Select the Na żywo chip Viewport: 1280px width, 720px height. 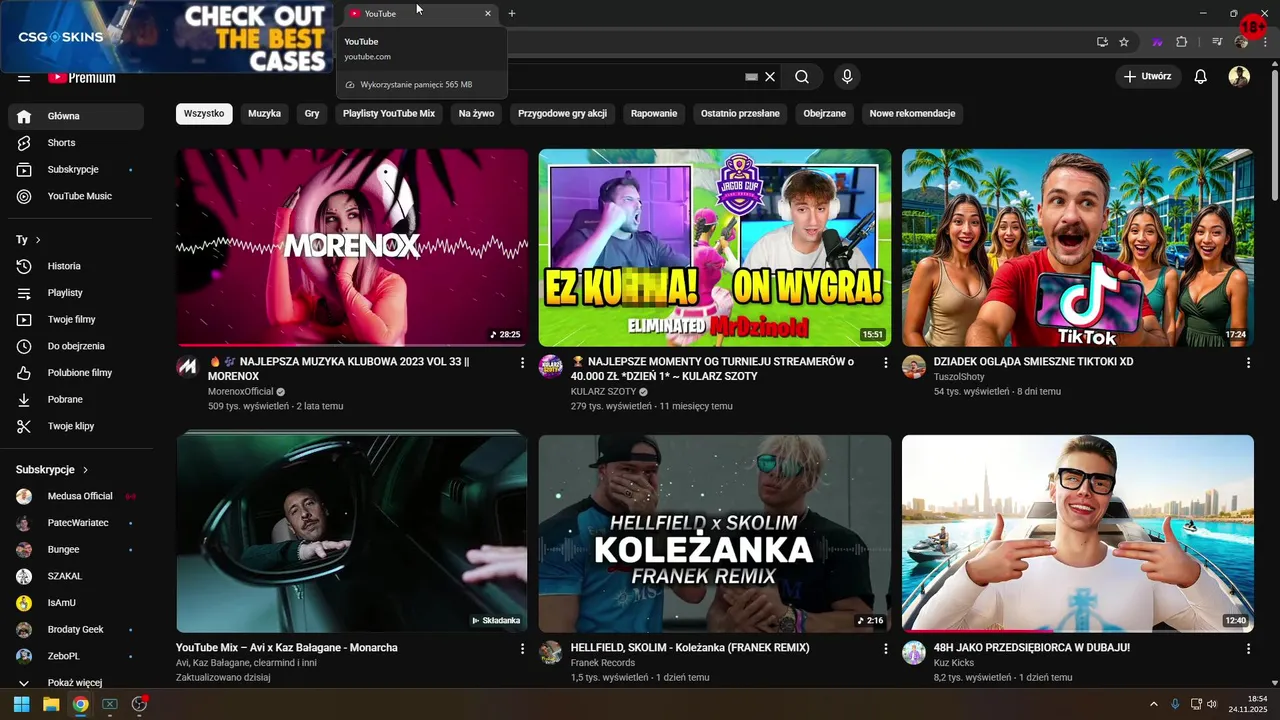[x=477, y=114]
